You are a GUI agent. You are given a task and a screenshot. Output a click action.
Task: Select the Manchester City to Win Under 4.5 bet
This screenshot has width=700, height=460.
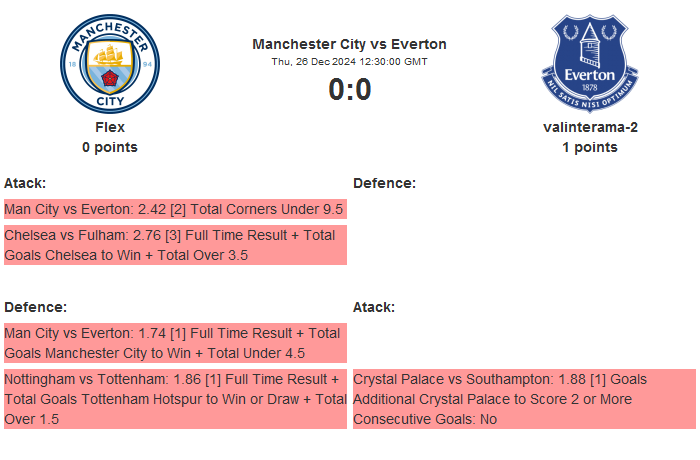[174, 343]
